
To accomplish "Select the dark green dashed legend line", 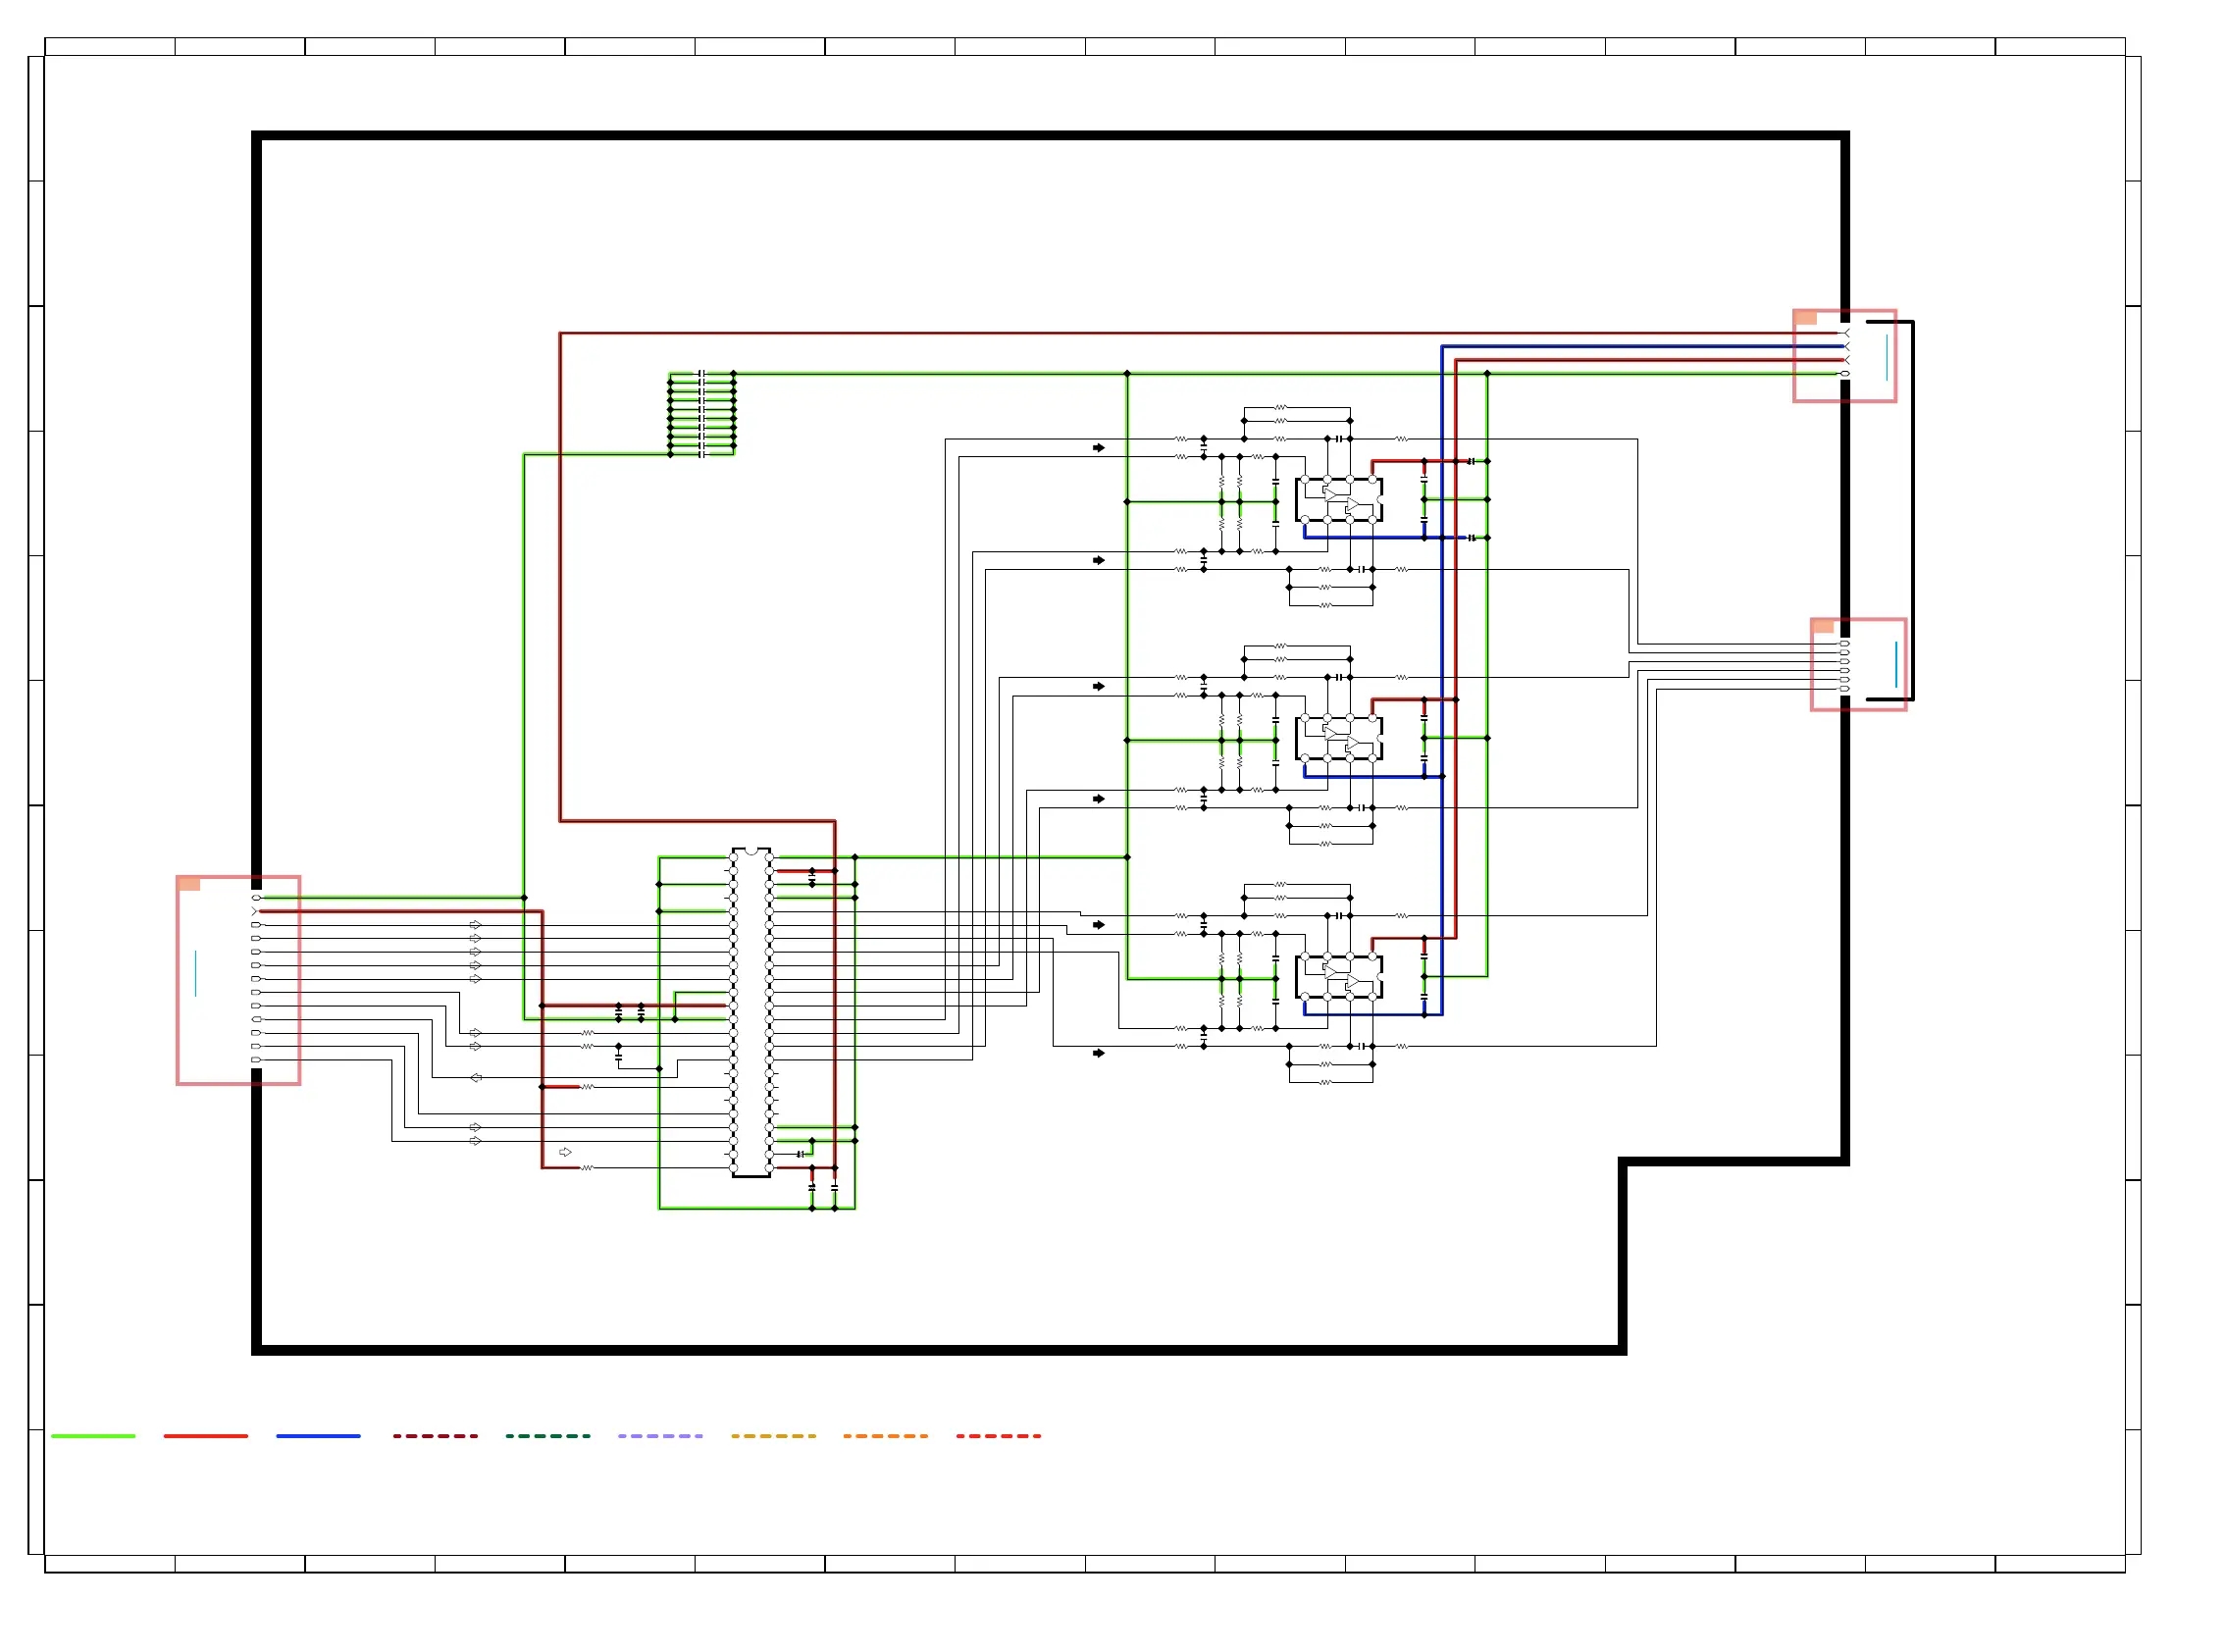I will click(x=547, y=1436).
